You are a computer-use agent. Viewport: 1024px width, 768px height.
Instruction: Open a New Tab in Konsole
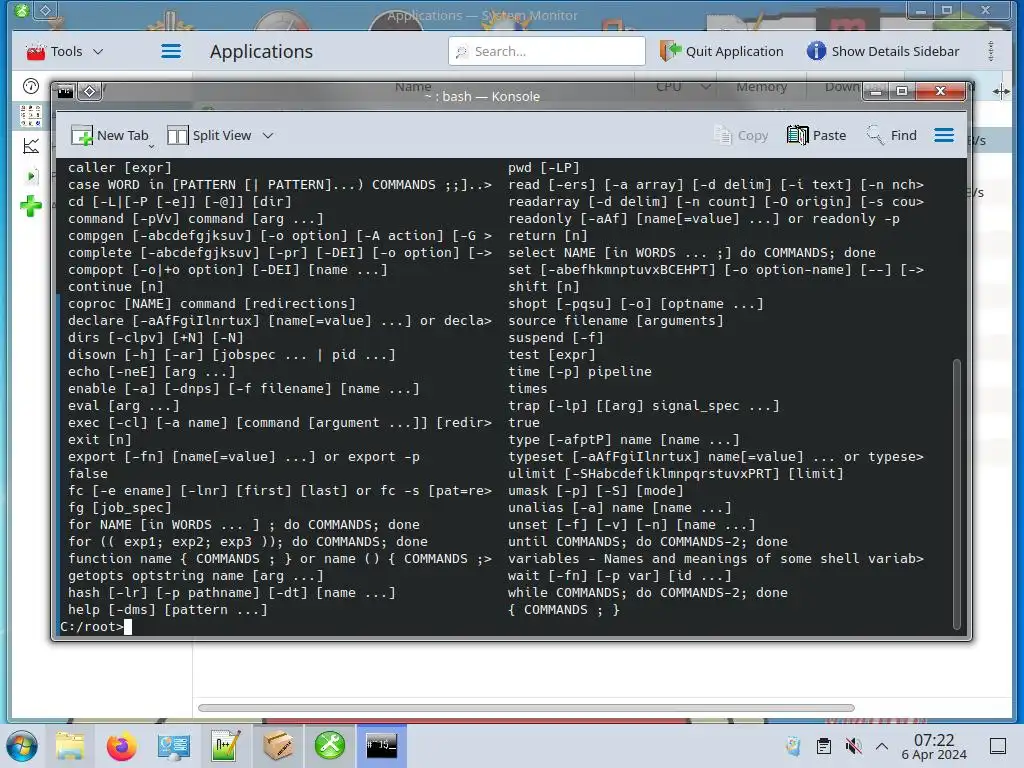[110, 135]
